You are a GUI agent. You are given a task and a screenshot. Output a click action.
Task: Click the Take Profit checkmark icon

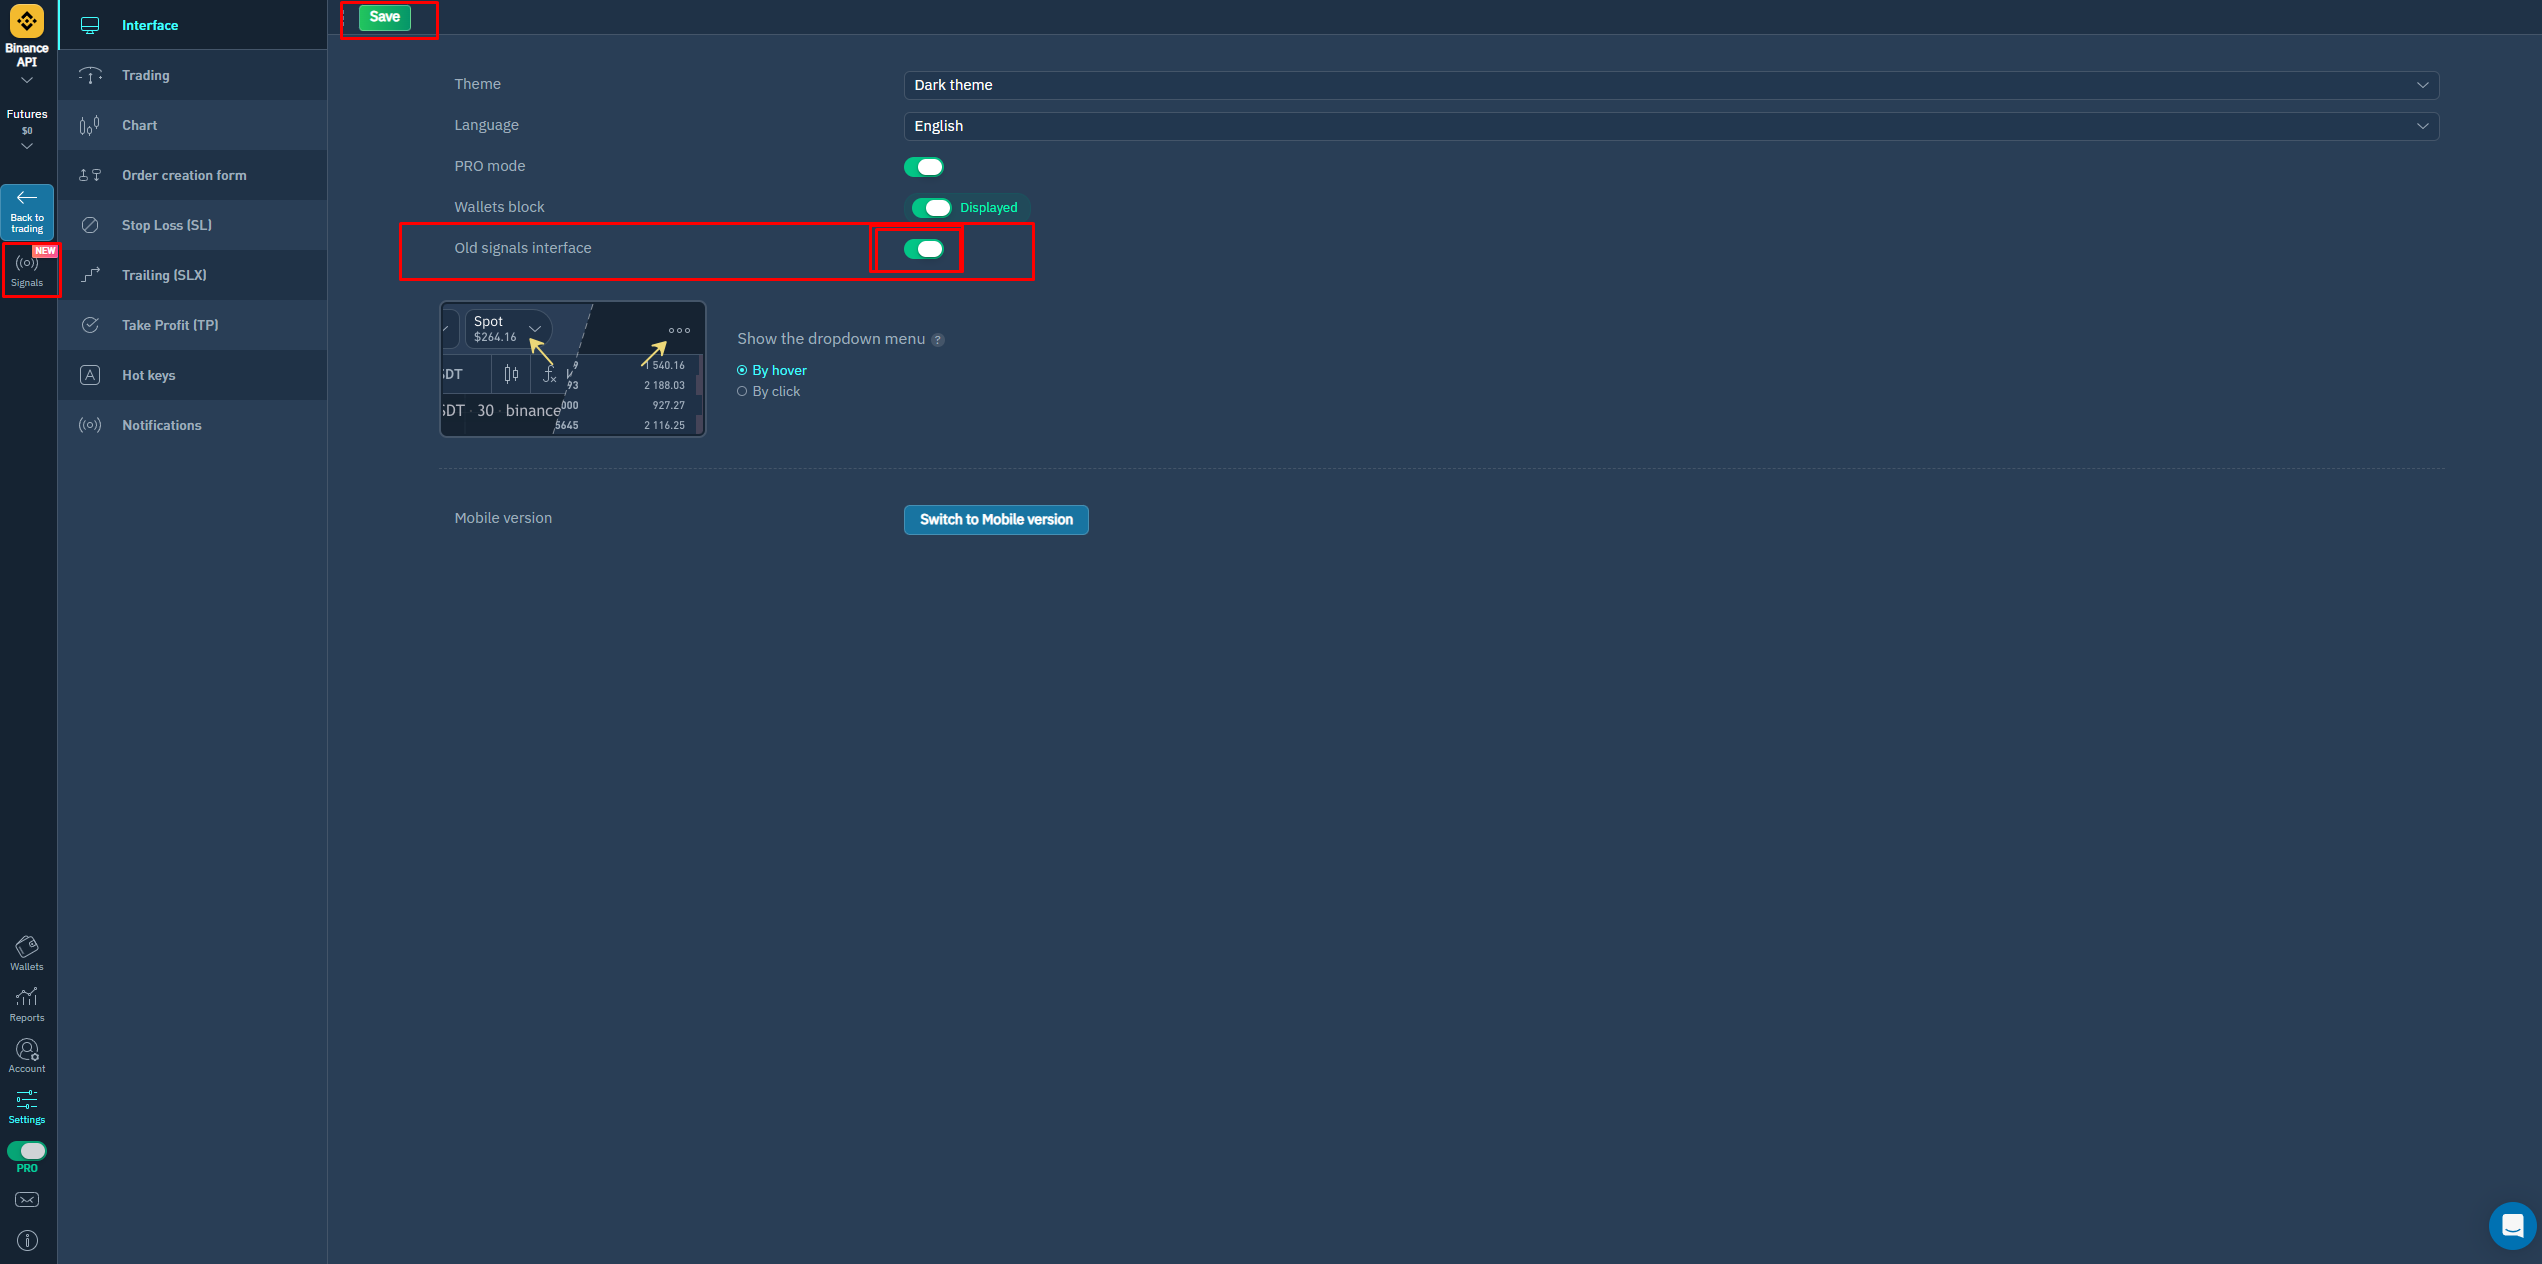click(x=90, y=325)
